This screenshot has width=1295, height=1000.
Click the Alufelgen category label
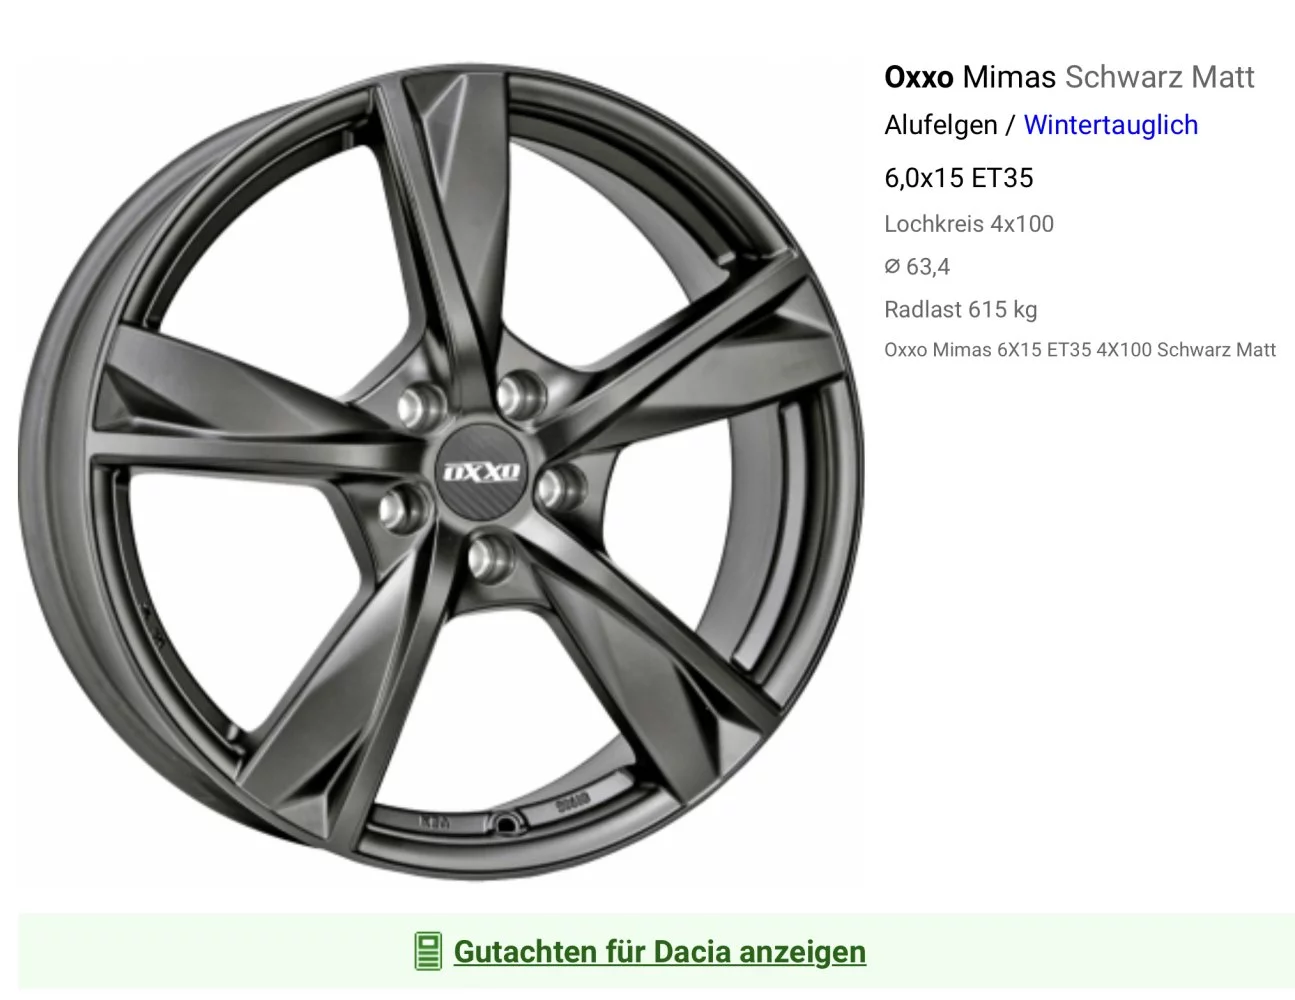pyautogui.click(x=940, y=125)
